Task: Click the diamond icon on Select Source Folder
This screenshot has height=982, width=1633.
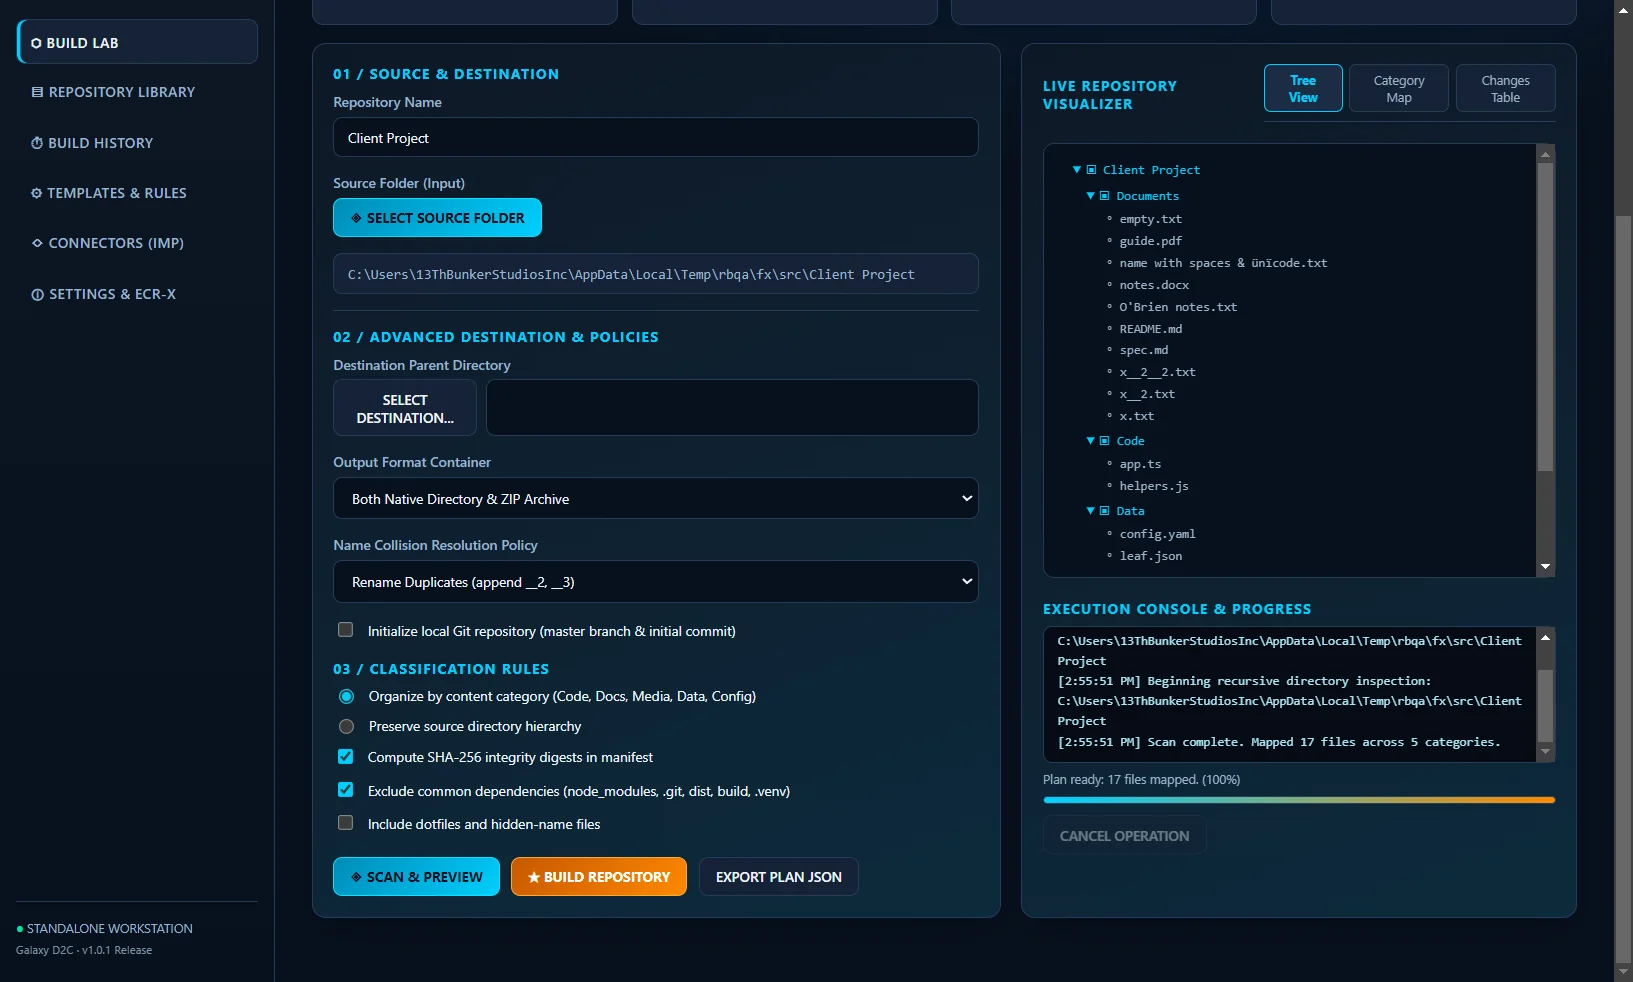Action: point(356,218)
